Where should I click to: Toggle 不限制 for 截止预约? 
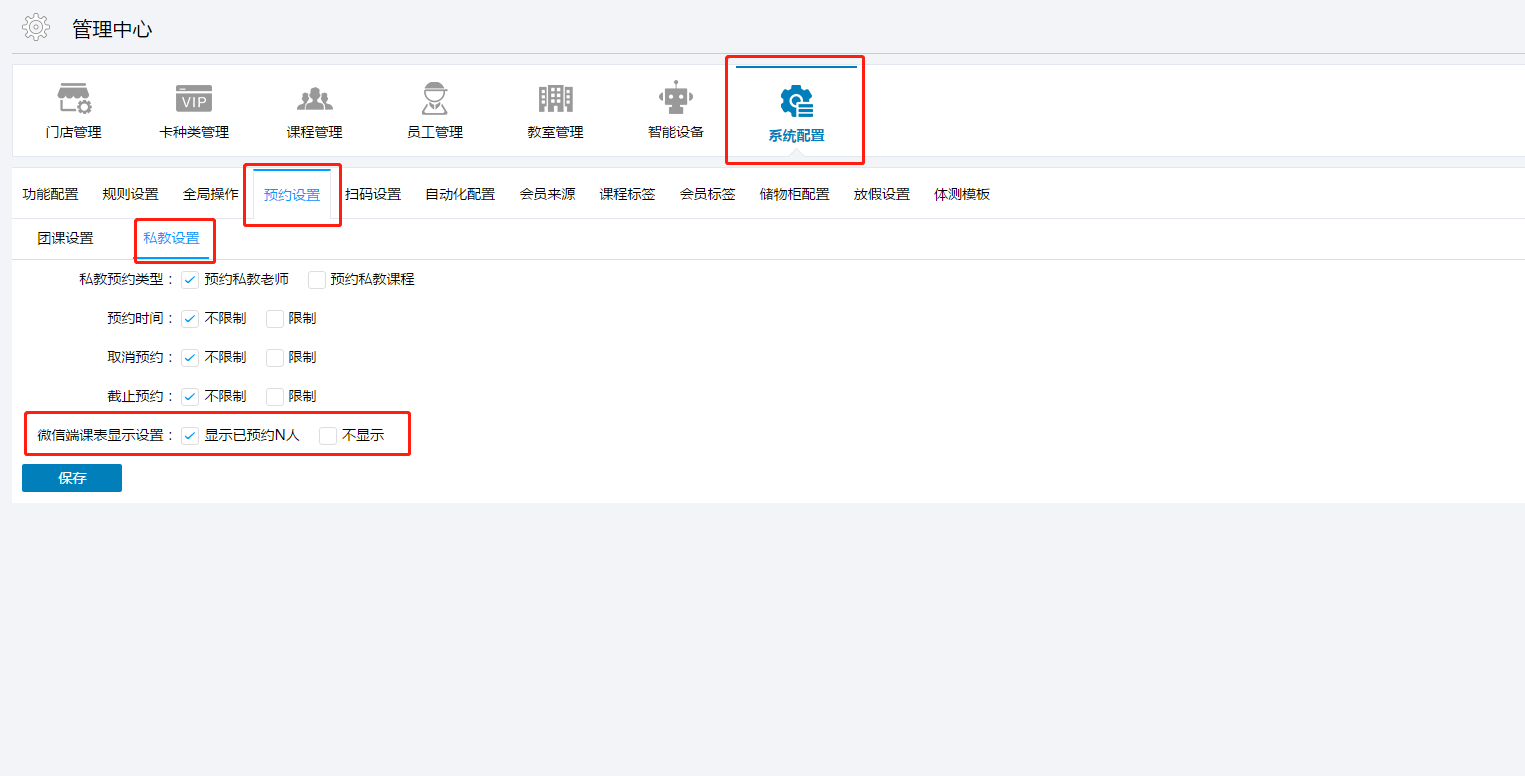pyautogui.click(x=190, y=397)
